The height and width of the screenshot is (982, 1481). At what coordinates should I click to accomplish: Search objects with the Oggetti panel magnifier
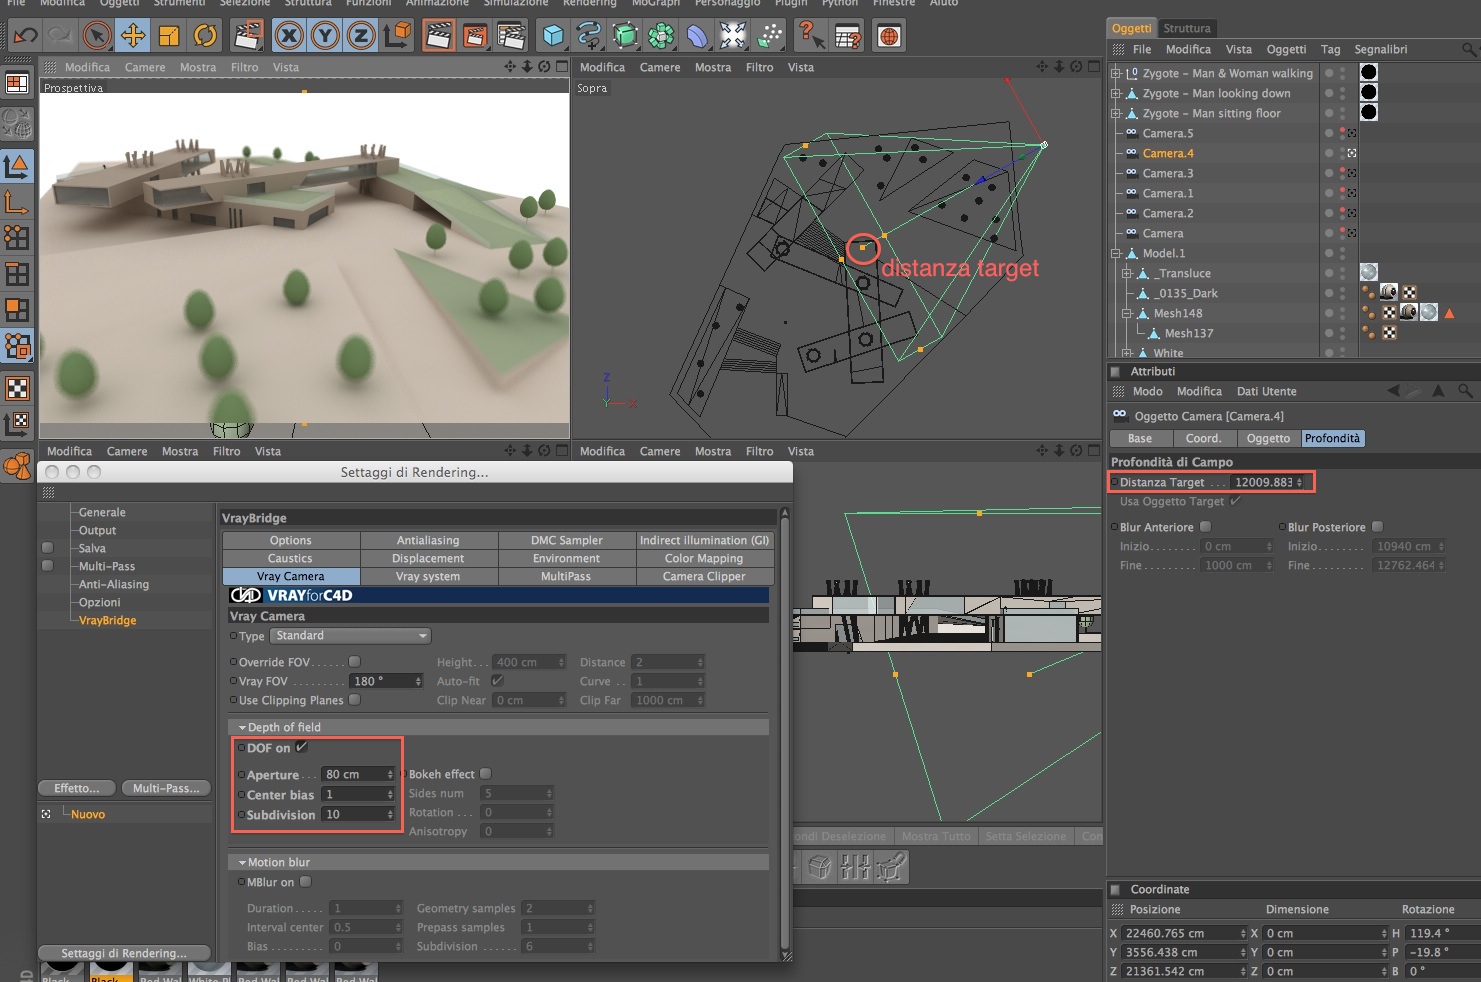pos(1469,49)
